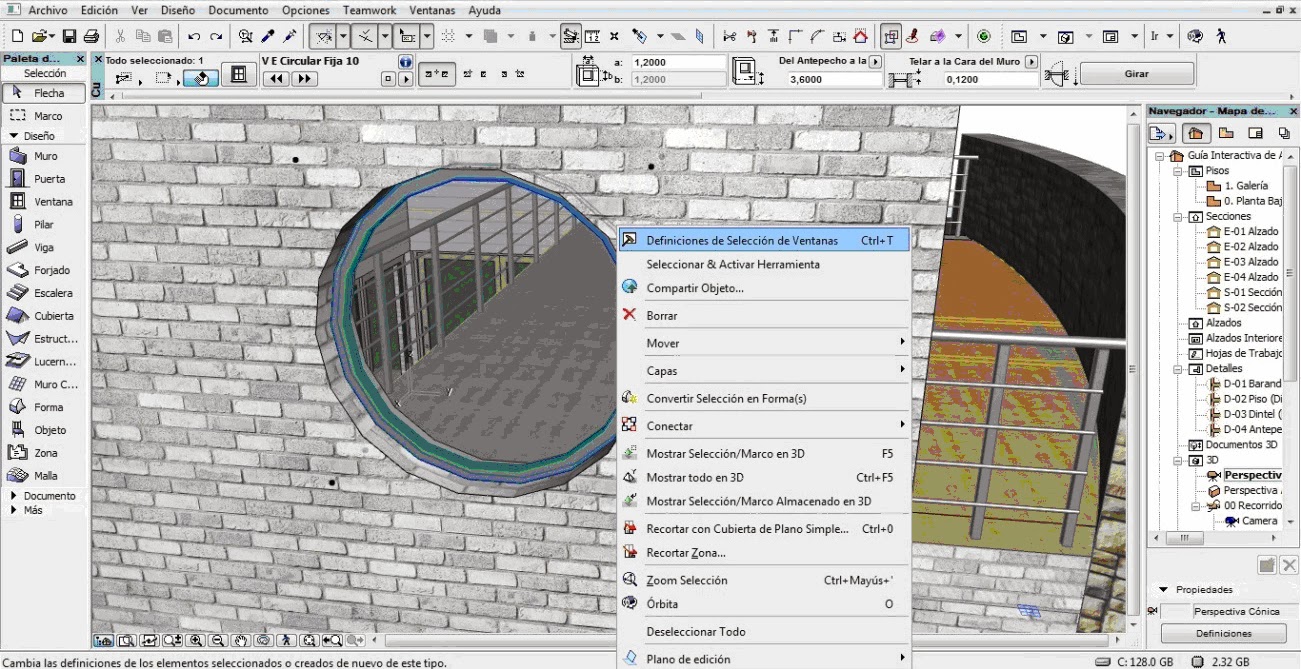Click the Print icon
The height and width of the screenshot is (669, 1301).
(x=91, y=36)
